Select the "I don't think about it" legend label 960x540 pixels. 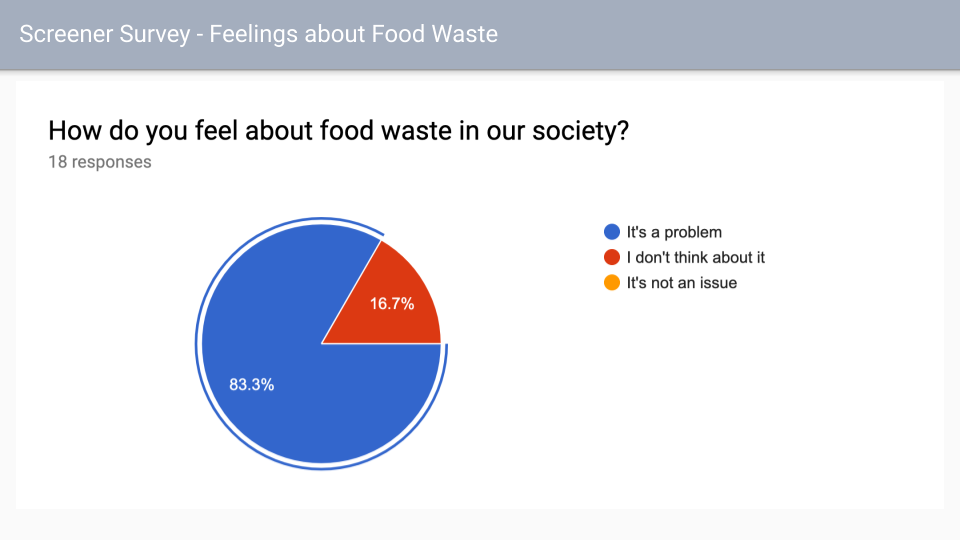pyautogui.click(x=696, y=257)
